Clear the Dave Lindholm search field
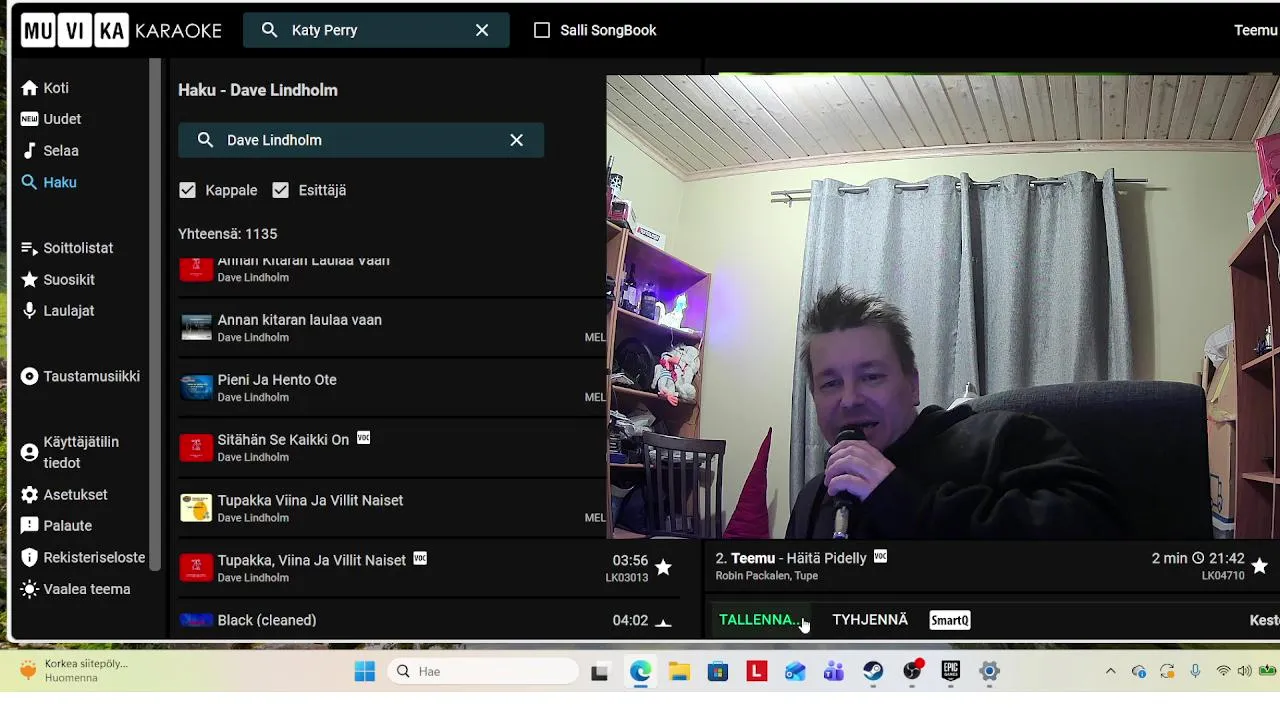The image size is (1280, 720). click(x=516, y=140)
